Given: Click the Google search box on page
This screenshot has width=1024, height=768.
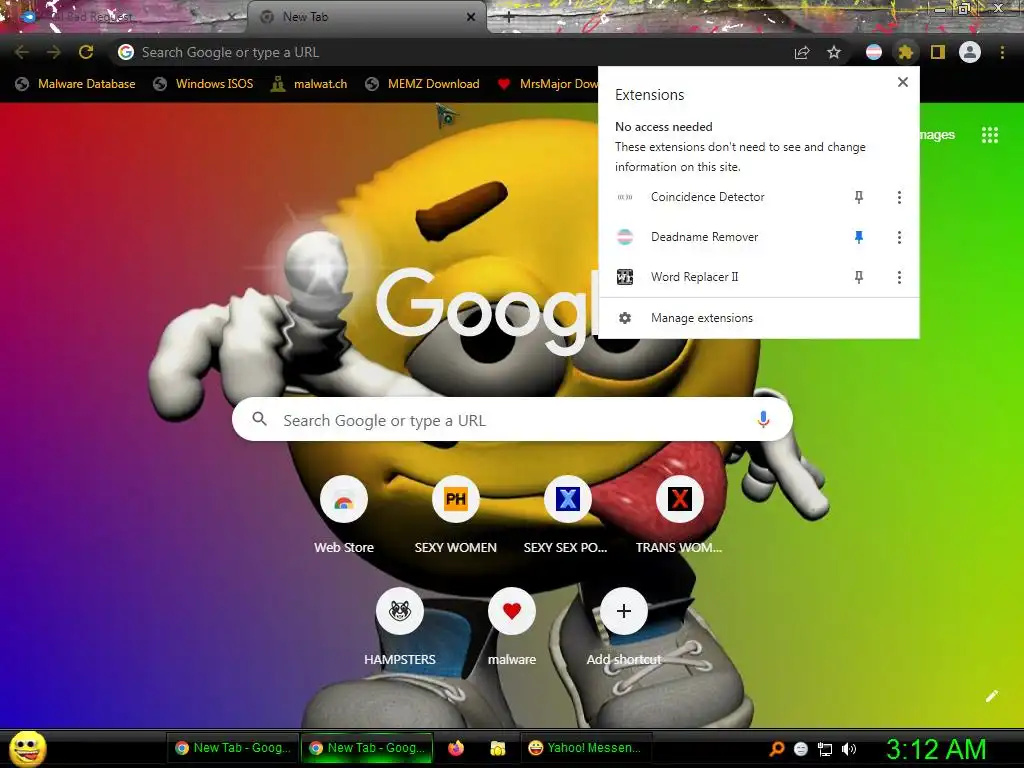Looking at the screenshot, I should coord(512,420).
